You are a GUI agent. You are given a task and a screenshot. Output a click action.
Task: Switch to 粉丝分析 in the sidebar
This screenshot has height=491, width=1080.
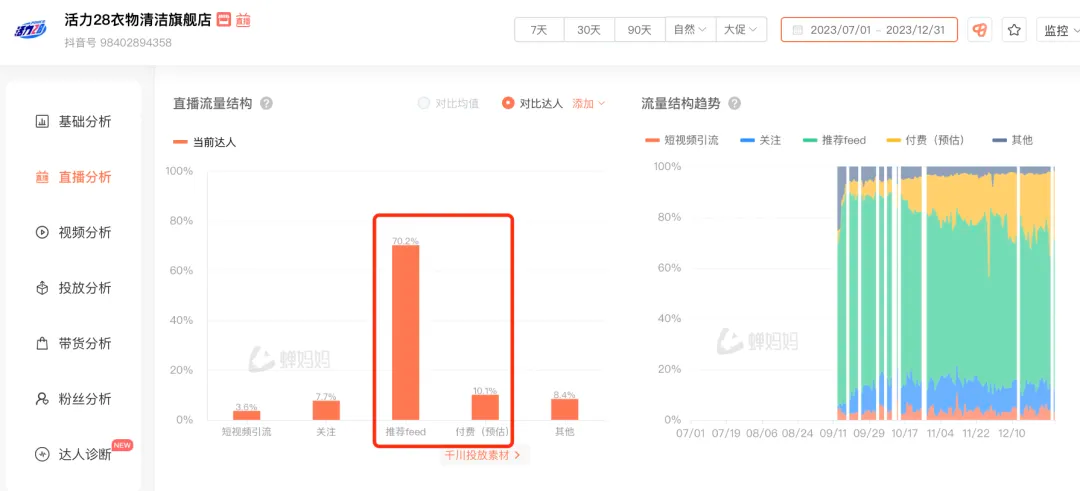point(84,399)
